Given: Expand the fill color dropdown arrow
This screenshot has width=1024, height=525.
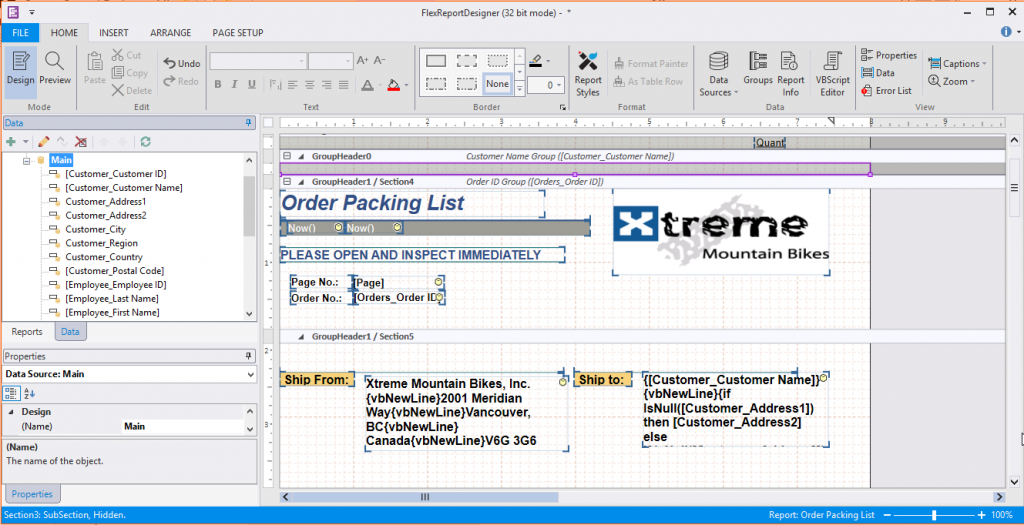Looking at the screenshot, I should (406, 85).
